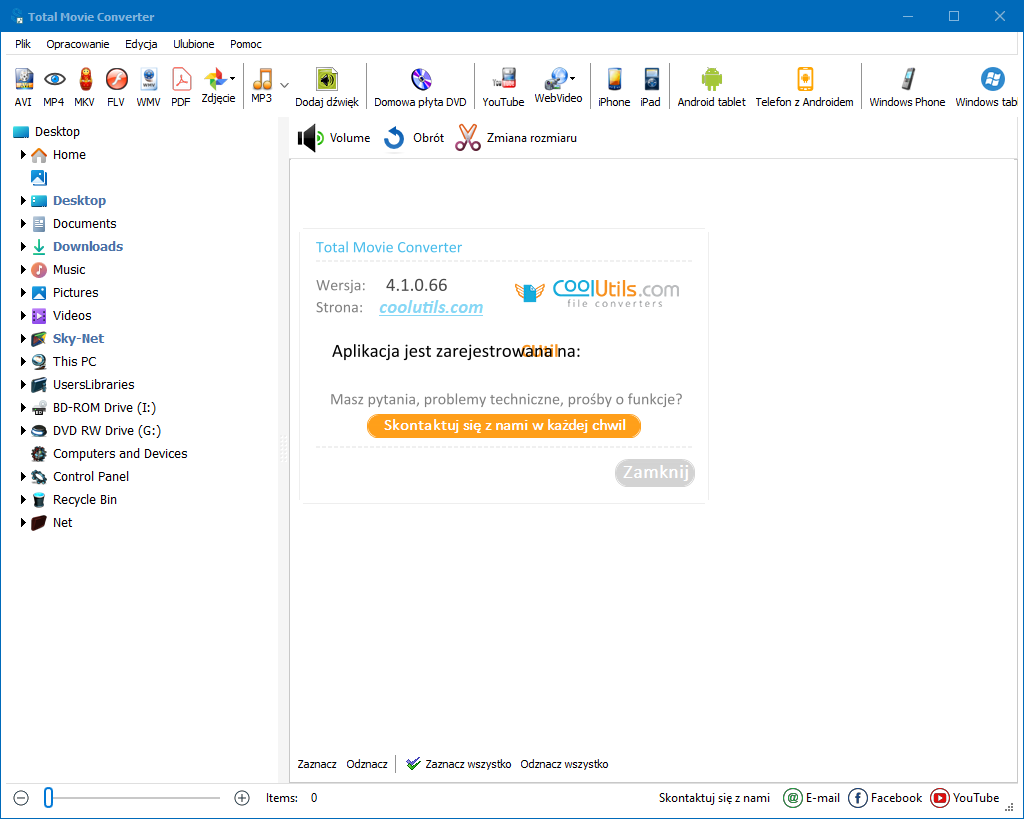Select the Net tree item

pos(63,522)
